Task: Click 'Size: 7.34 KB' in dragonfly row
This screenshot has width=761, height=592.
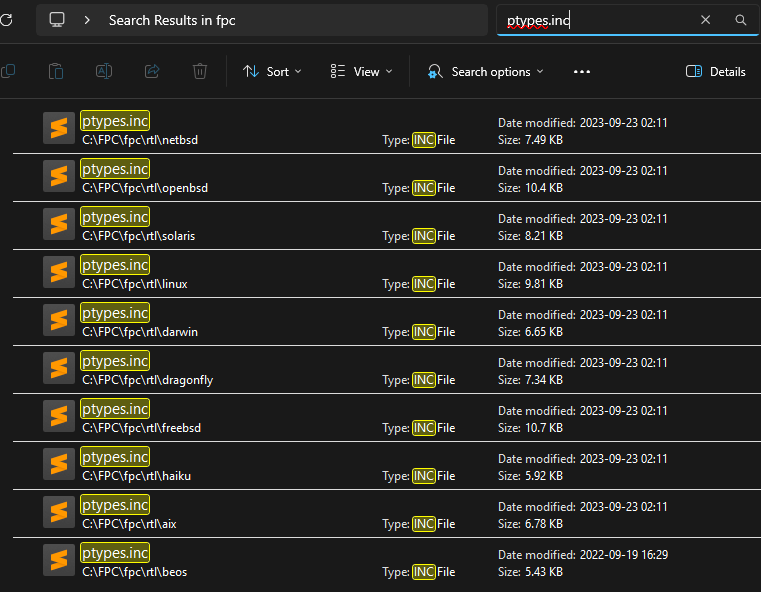Action: point(530,380)
